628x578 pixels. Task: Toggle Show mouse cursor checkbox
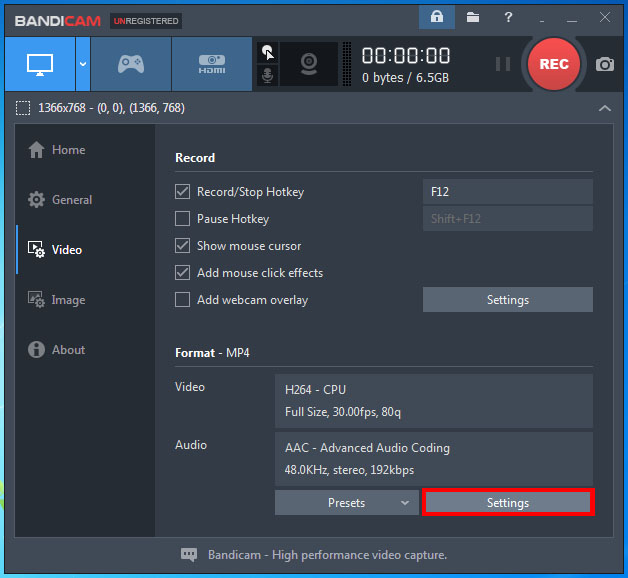(182, 246)
